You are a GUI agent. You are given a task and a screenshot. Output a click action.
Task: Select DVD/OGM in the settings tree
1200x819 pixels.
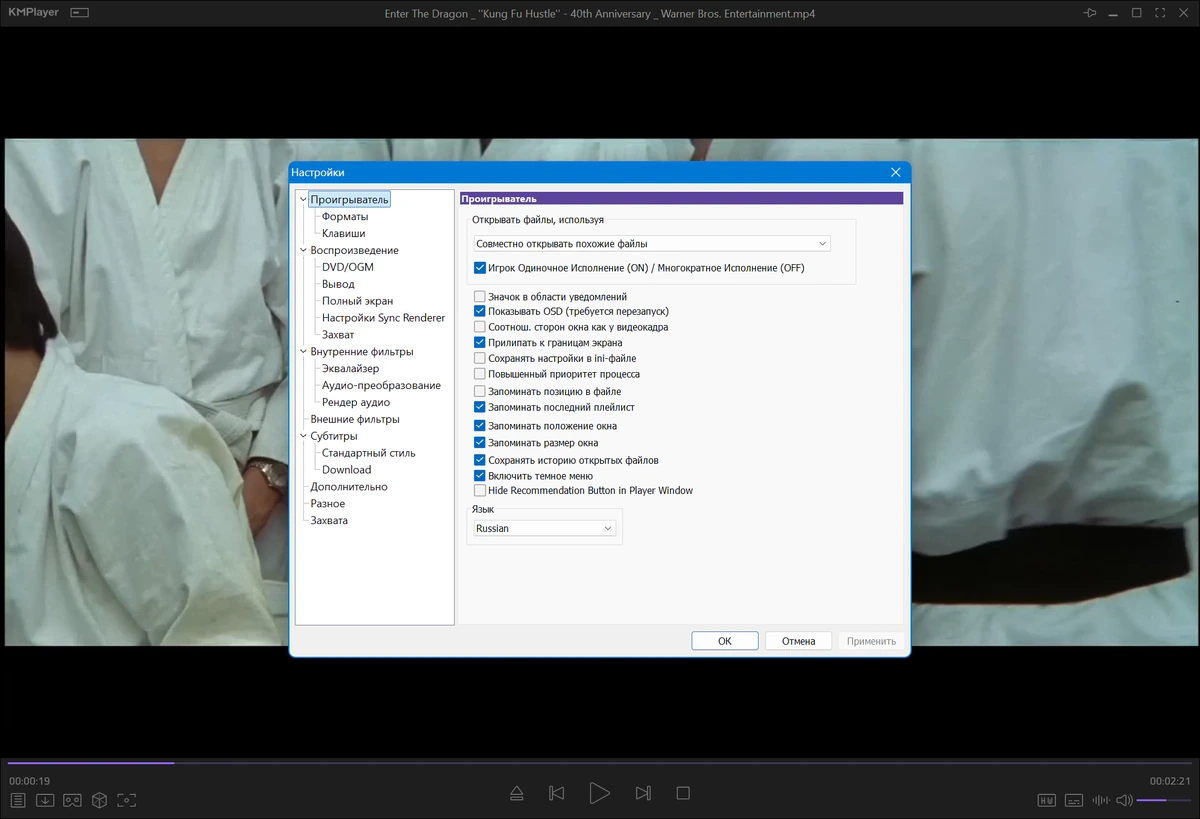tap(347, 267)
